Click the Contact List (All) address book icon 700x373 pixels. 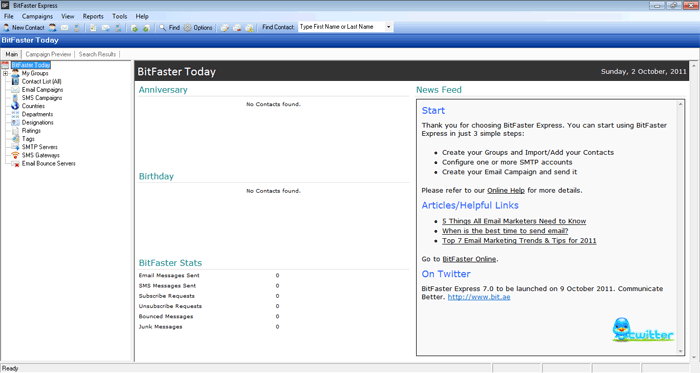(15, 82)
